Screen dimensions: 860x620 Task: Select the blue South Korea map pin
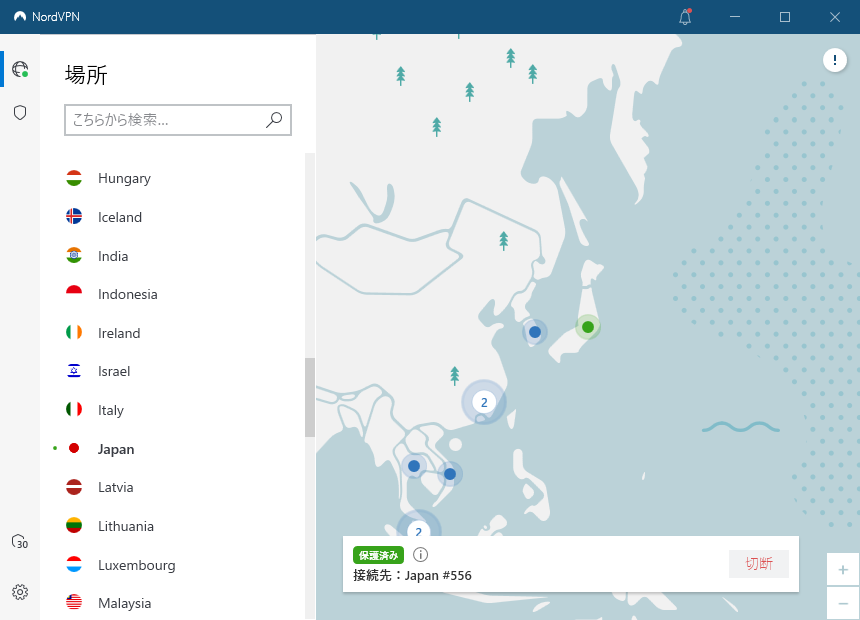(535, 332)
